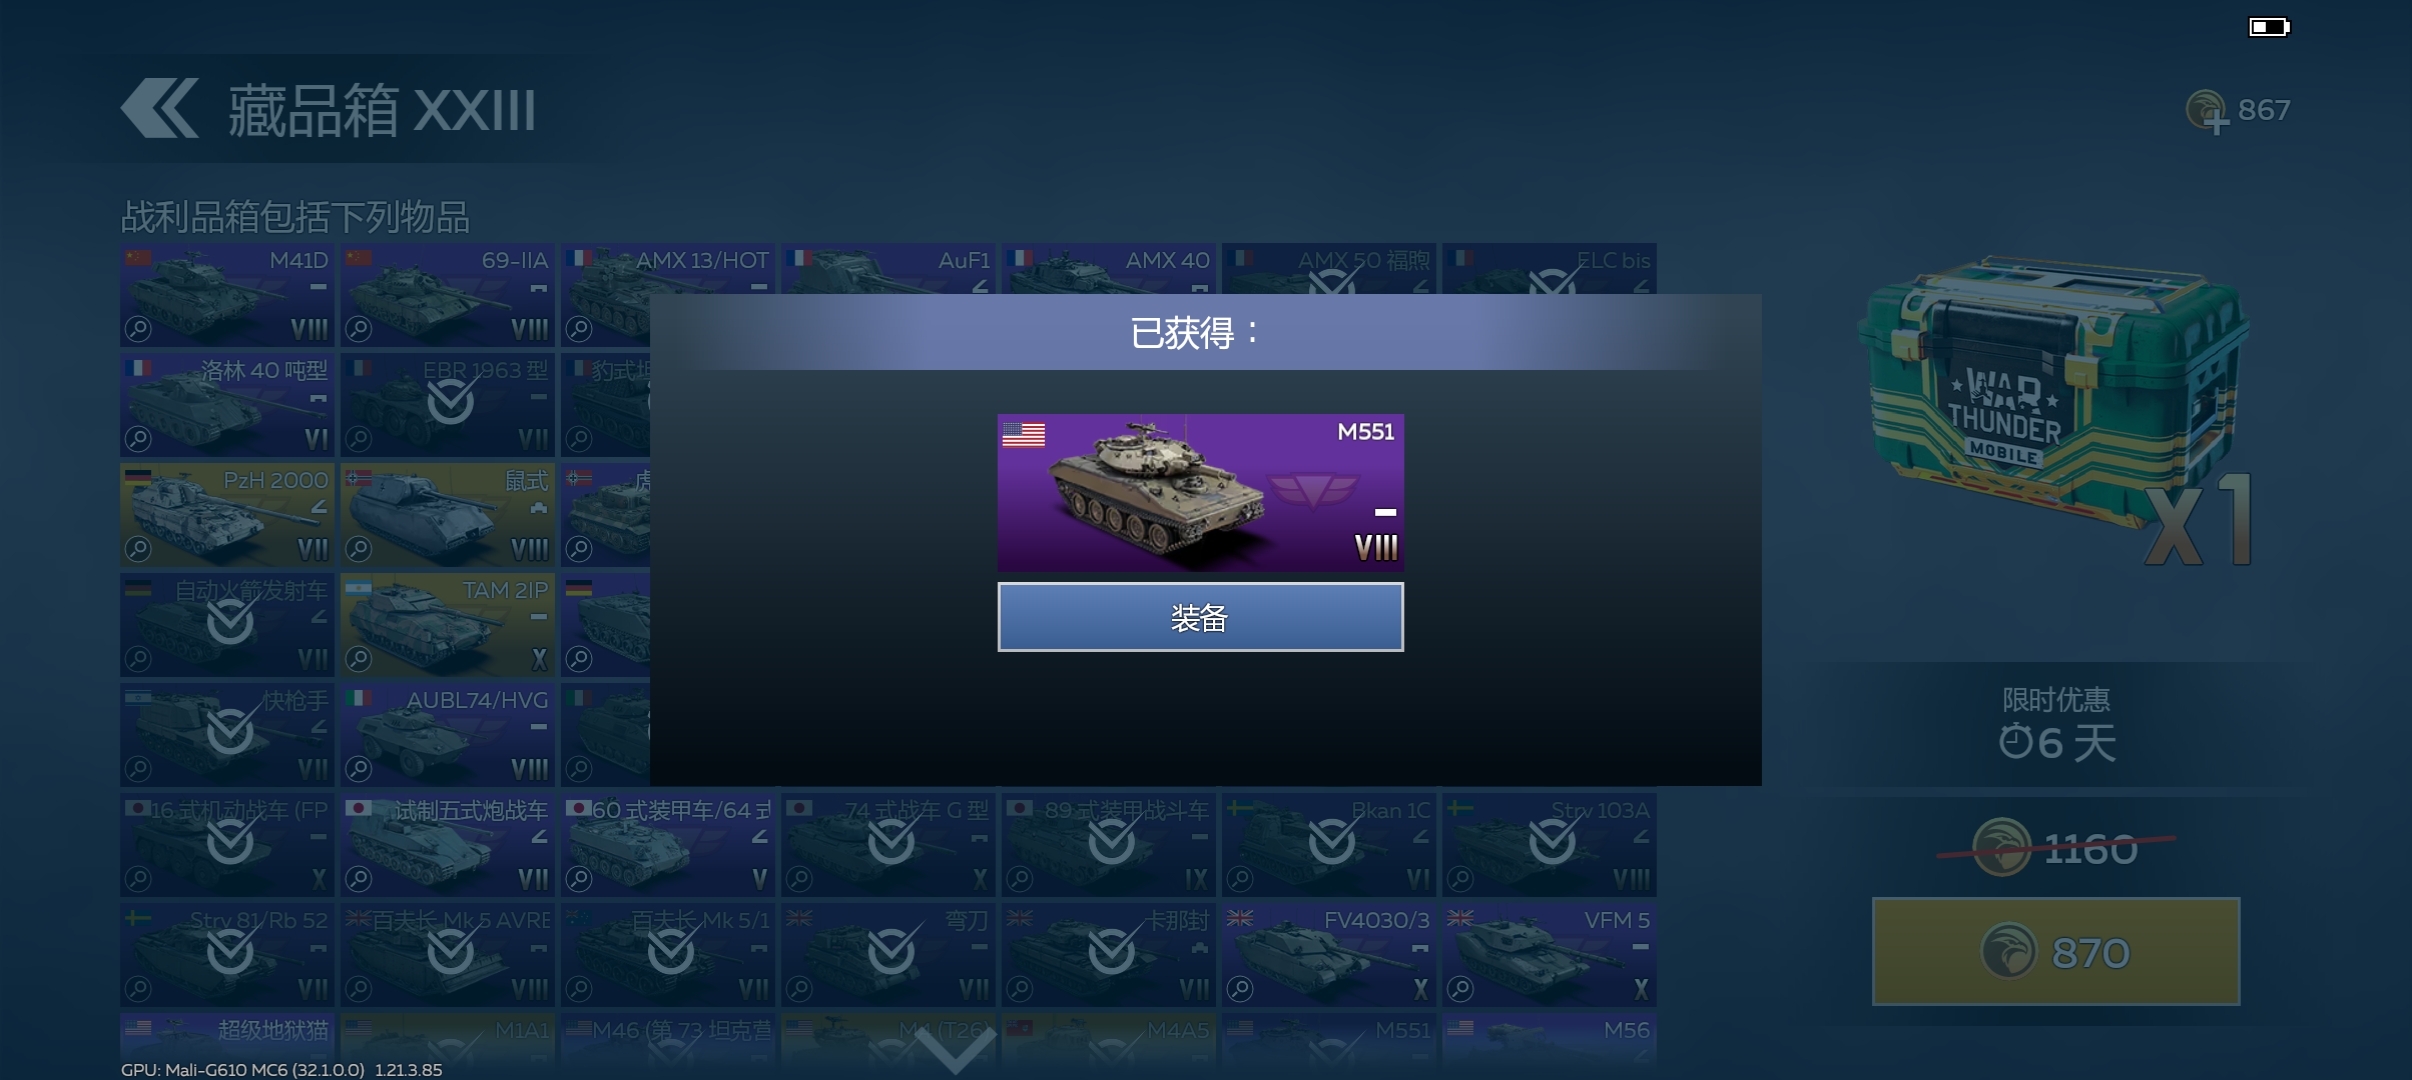Open the add golden eagles currency icon
2412x1080 pixels.
(x=2206, y=112)
